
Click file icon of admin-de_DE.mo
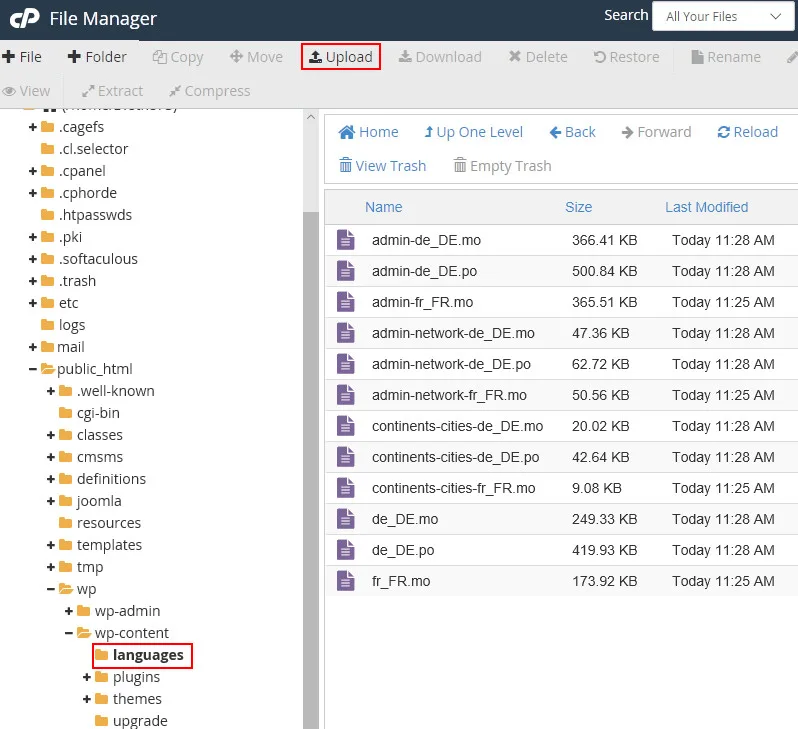[346, 240]
